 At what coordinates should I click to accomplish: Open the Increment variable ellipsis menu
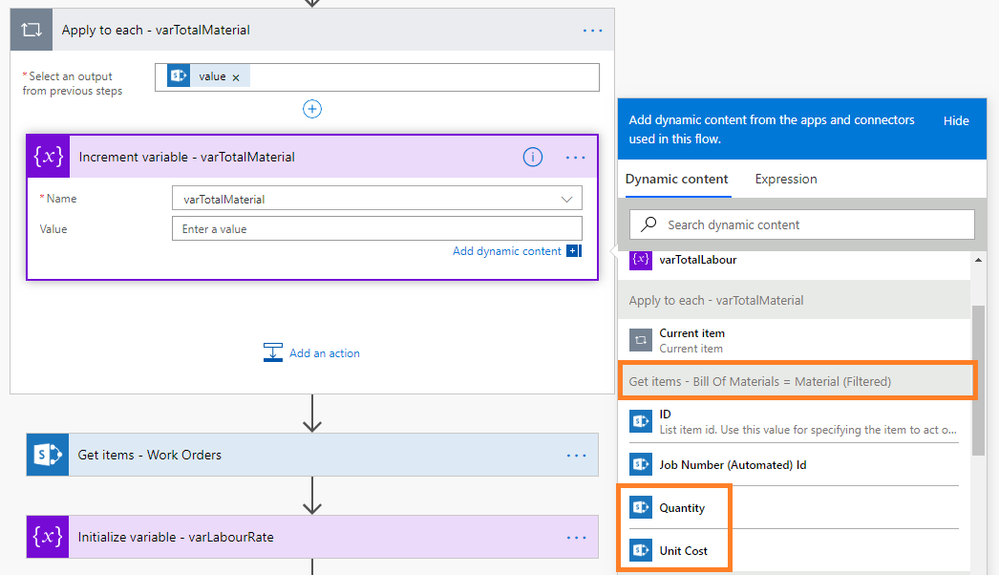(575, 157)
